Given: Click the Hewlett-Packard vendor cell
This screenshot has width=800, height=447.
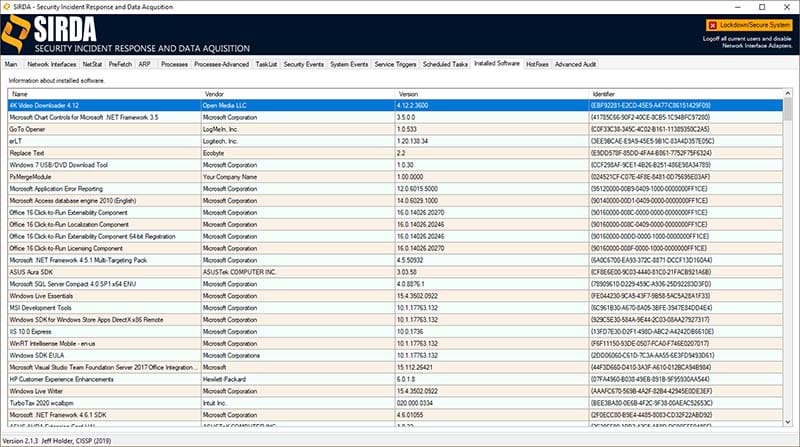Looking at the screenshot, I should (x=298, y=380).
